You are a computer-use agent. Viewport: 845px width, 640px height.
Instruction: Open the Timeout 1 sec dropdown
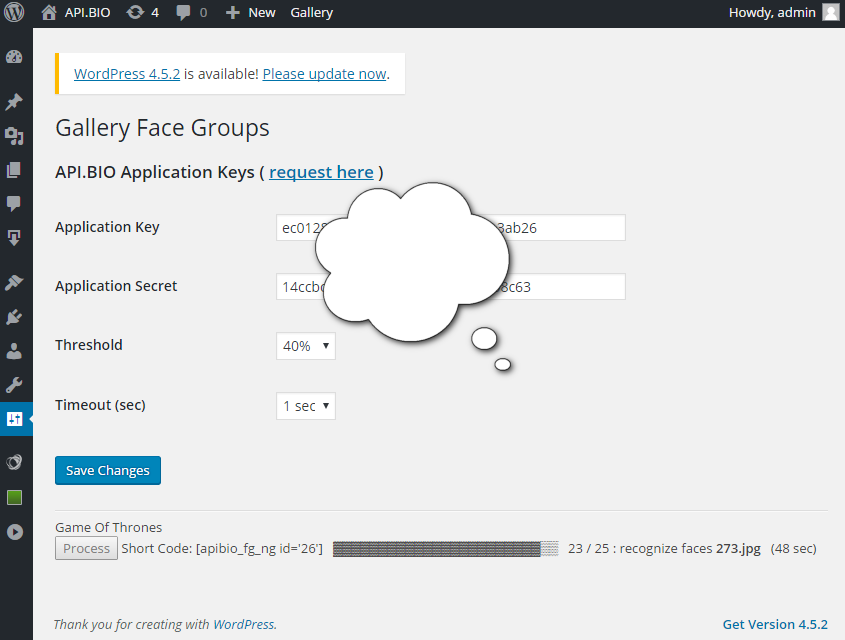coord(306,406)
